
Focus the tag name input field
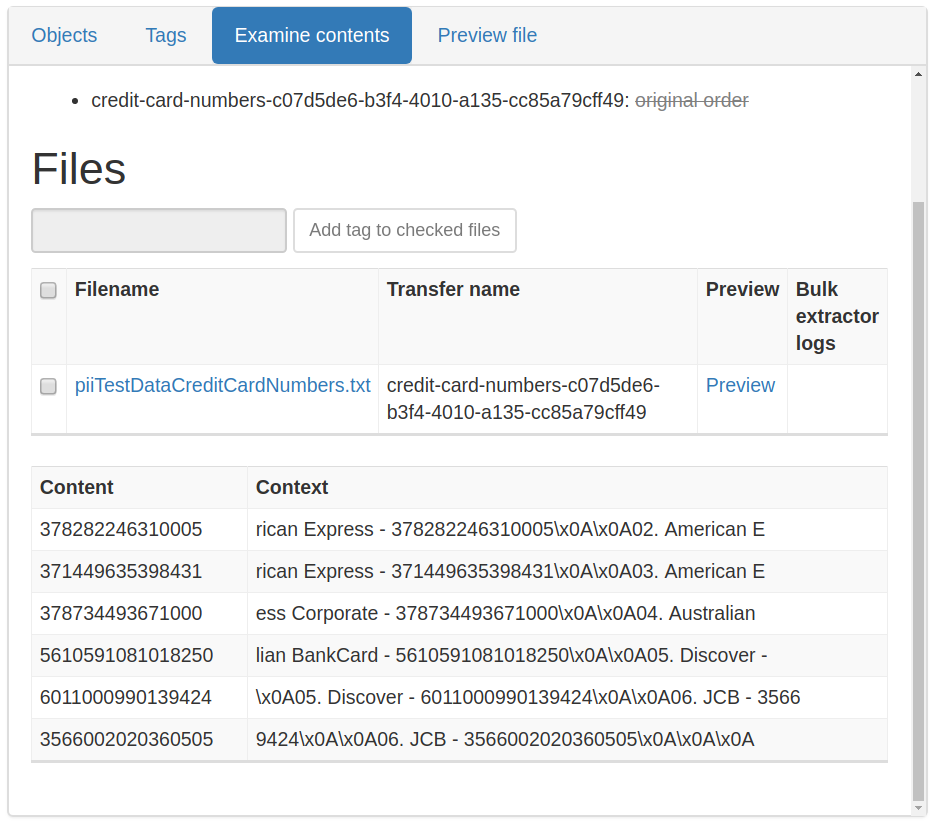tap(159, 231)
